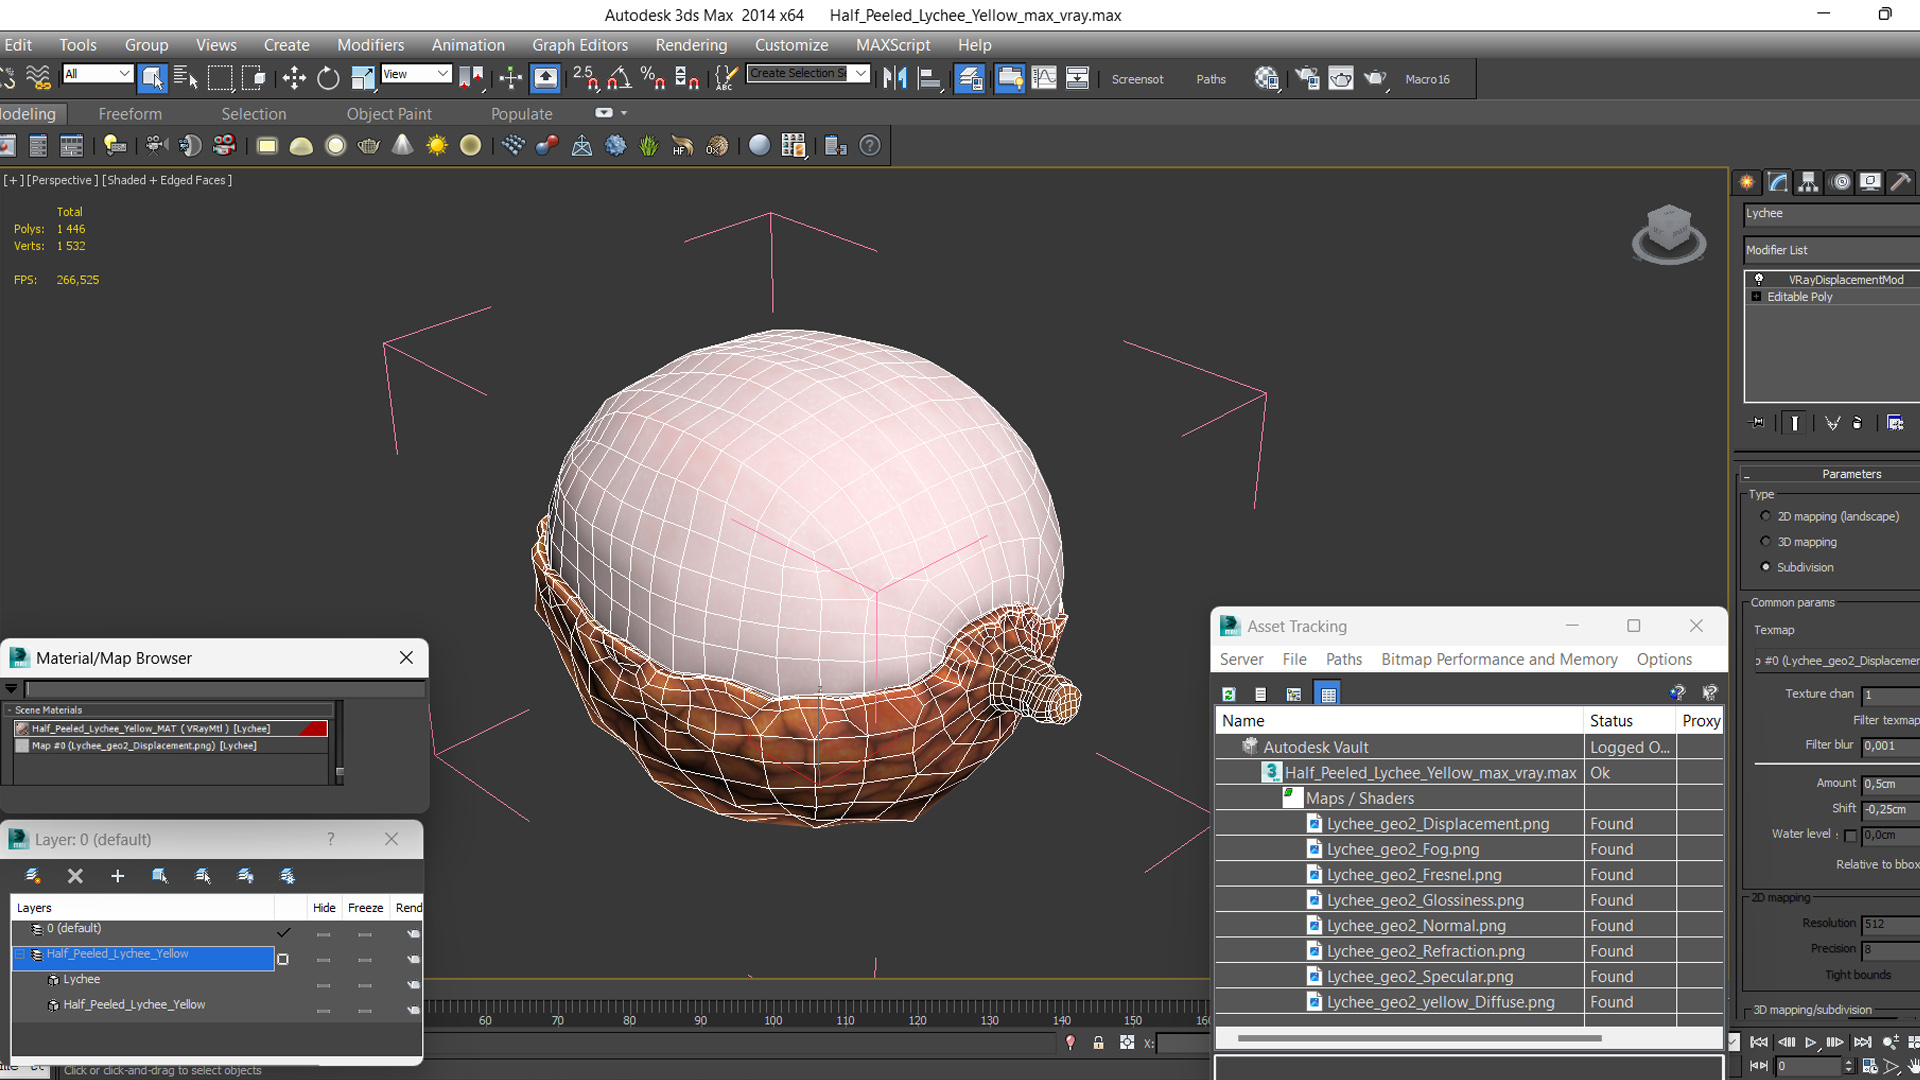Click the red swatch of Half_Peeled_Lychee_Yellow_MAT
This screenshot has width=1920, height=1080.
(313, 729)
